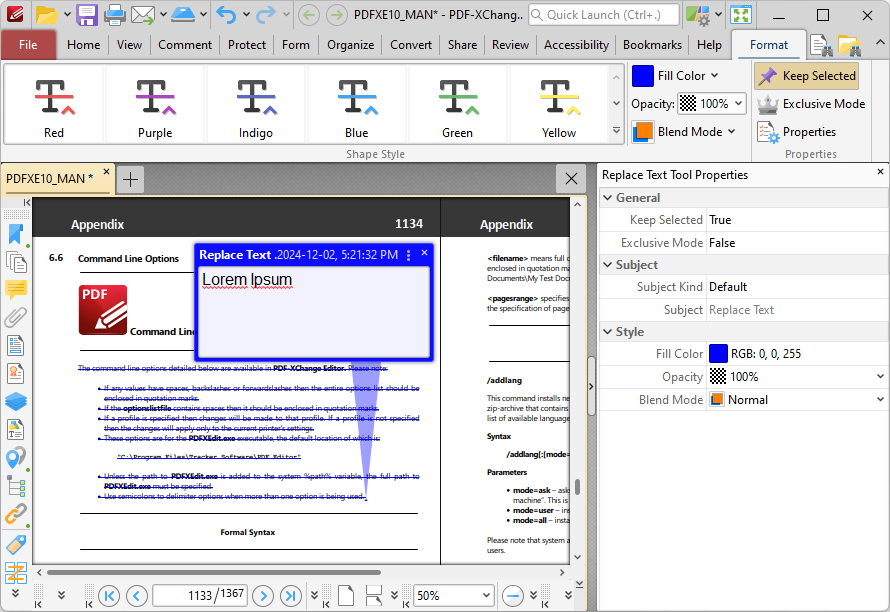
Task: Open the Blend Mode dropdown in ribbon
Action: click(731, 132)
